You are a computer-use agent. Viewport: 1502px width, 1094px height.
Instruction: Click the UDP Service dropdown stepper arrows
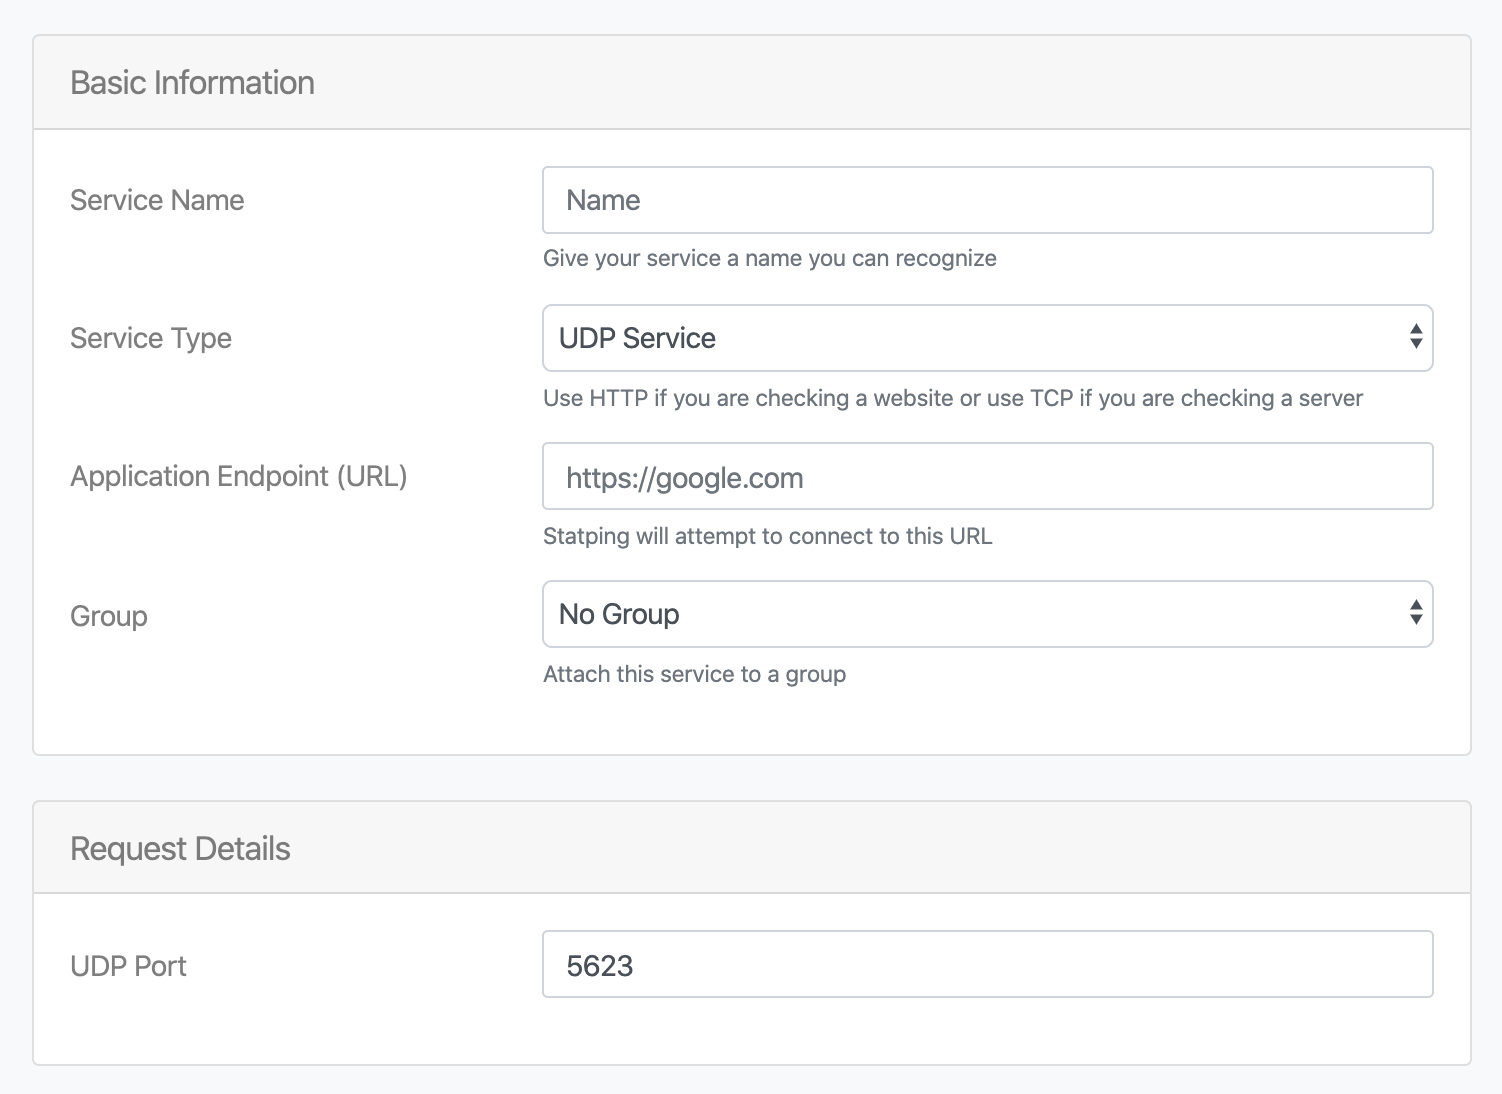tap(1416, 338)
